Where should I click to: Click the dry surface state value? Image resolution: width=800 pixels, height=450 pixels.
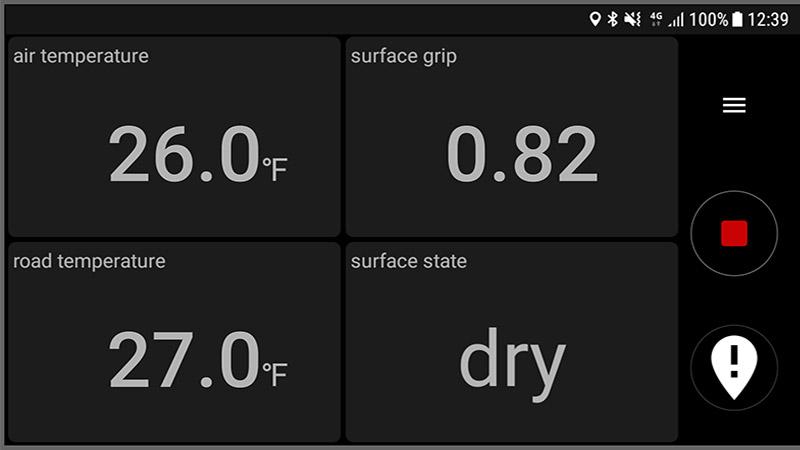click(x=512, y=363)
